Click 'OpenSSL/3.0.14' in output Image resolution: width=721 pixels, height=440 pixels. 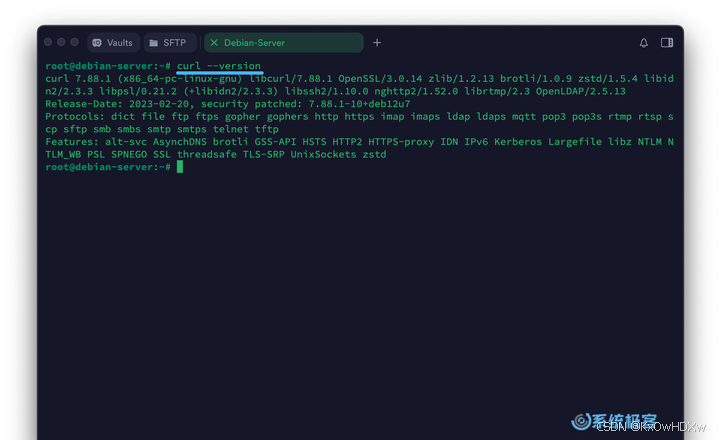pos(380,79)
